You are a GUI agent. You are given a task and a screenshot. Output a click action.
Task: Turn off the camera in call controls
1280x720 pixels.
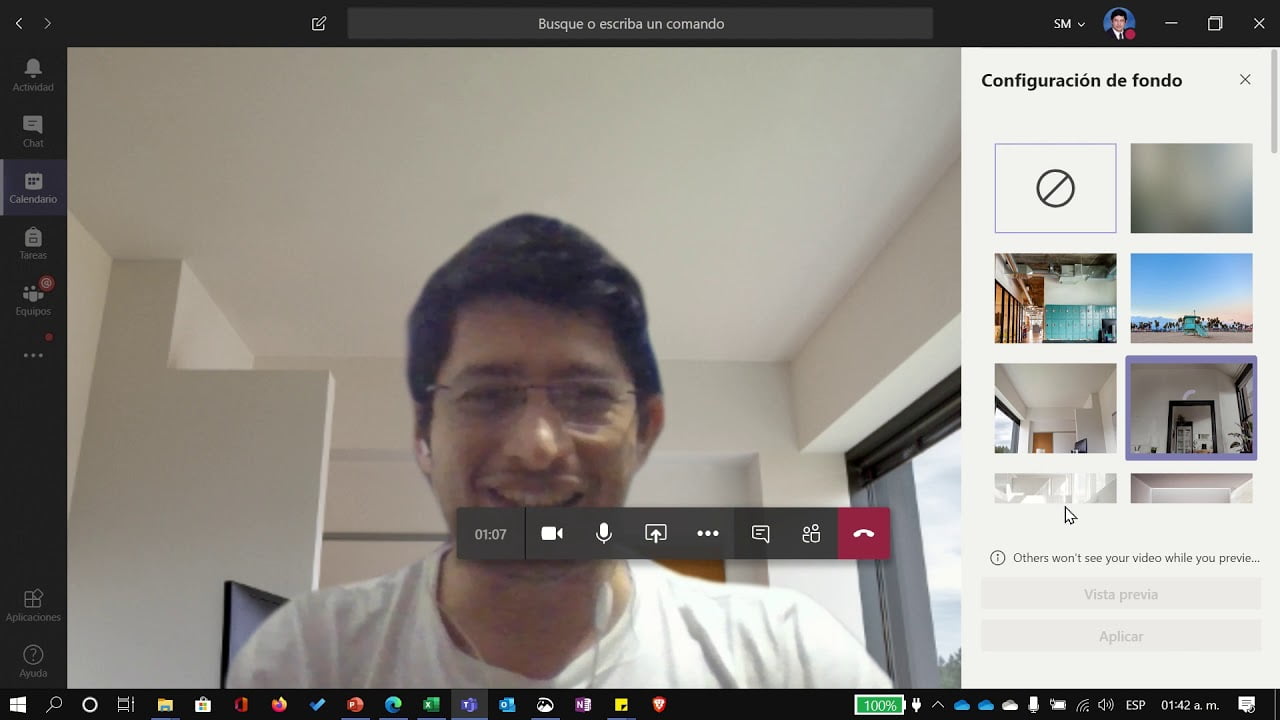tap(552, 533)
